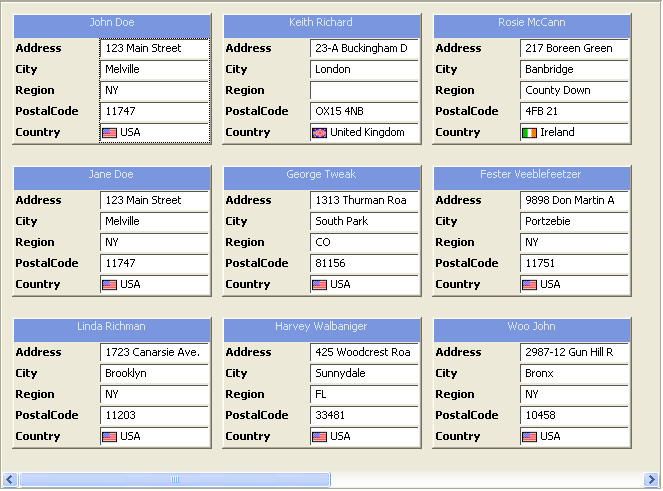The image size is (663, 491).
Task: Click the USA flag in George Tweak's card
Action: tap(320, 285)
